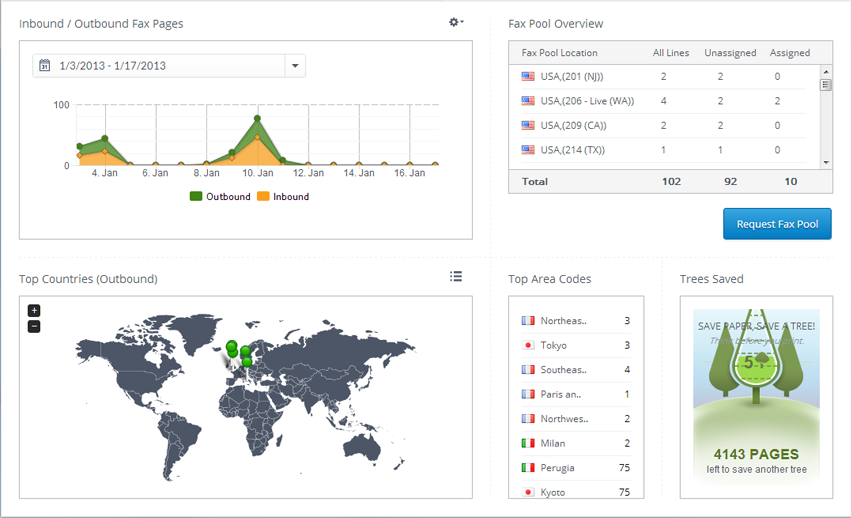
Task: Click the fax pool scrollbar up arrow
Action: click(x=826, y=72)
